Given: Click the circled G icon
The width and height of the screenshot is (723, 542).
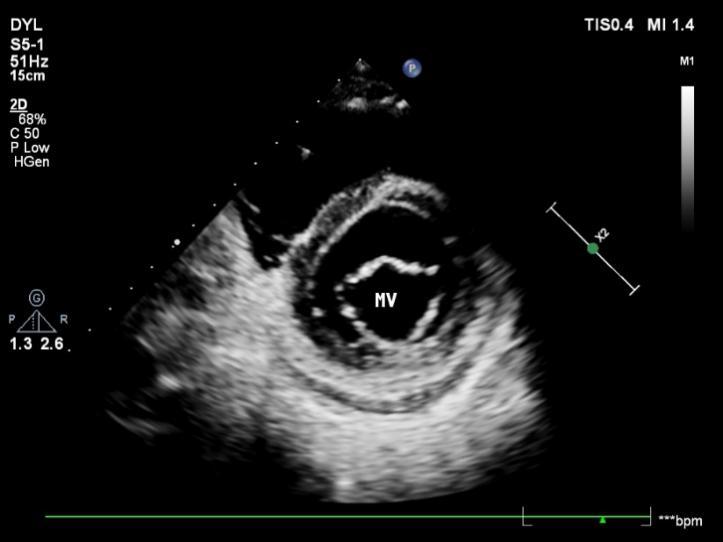Looking at the screenshot, I should [x=37, y=298].
